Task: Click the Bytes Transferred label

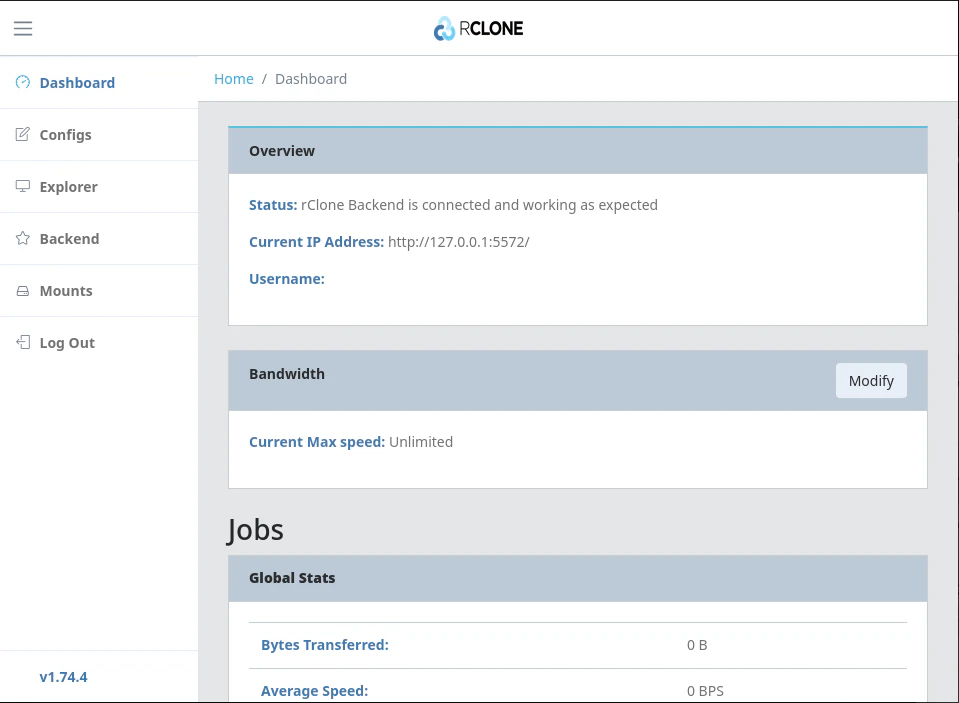Action: click(x=325, y=645)
